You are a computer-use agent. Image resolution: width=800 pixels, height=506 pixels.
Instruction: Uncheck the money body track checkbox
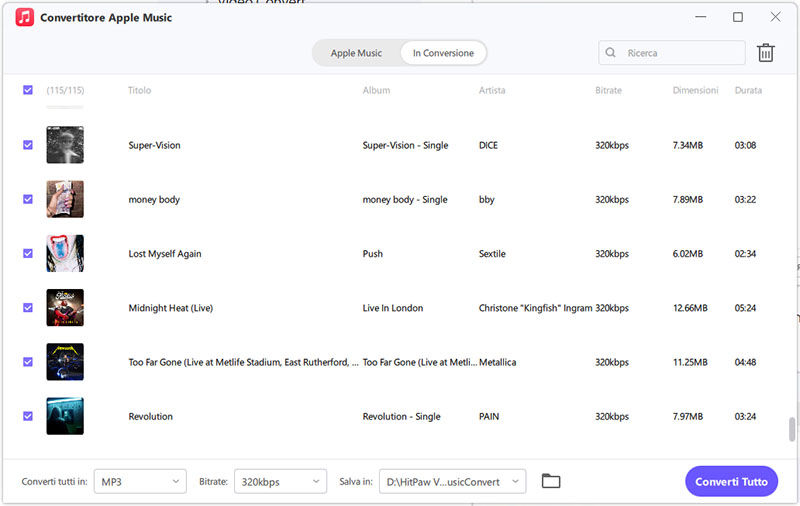tap(28, 199)
